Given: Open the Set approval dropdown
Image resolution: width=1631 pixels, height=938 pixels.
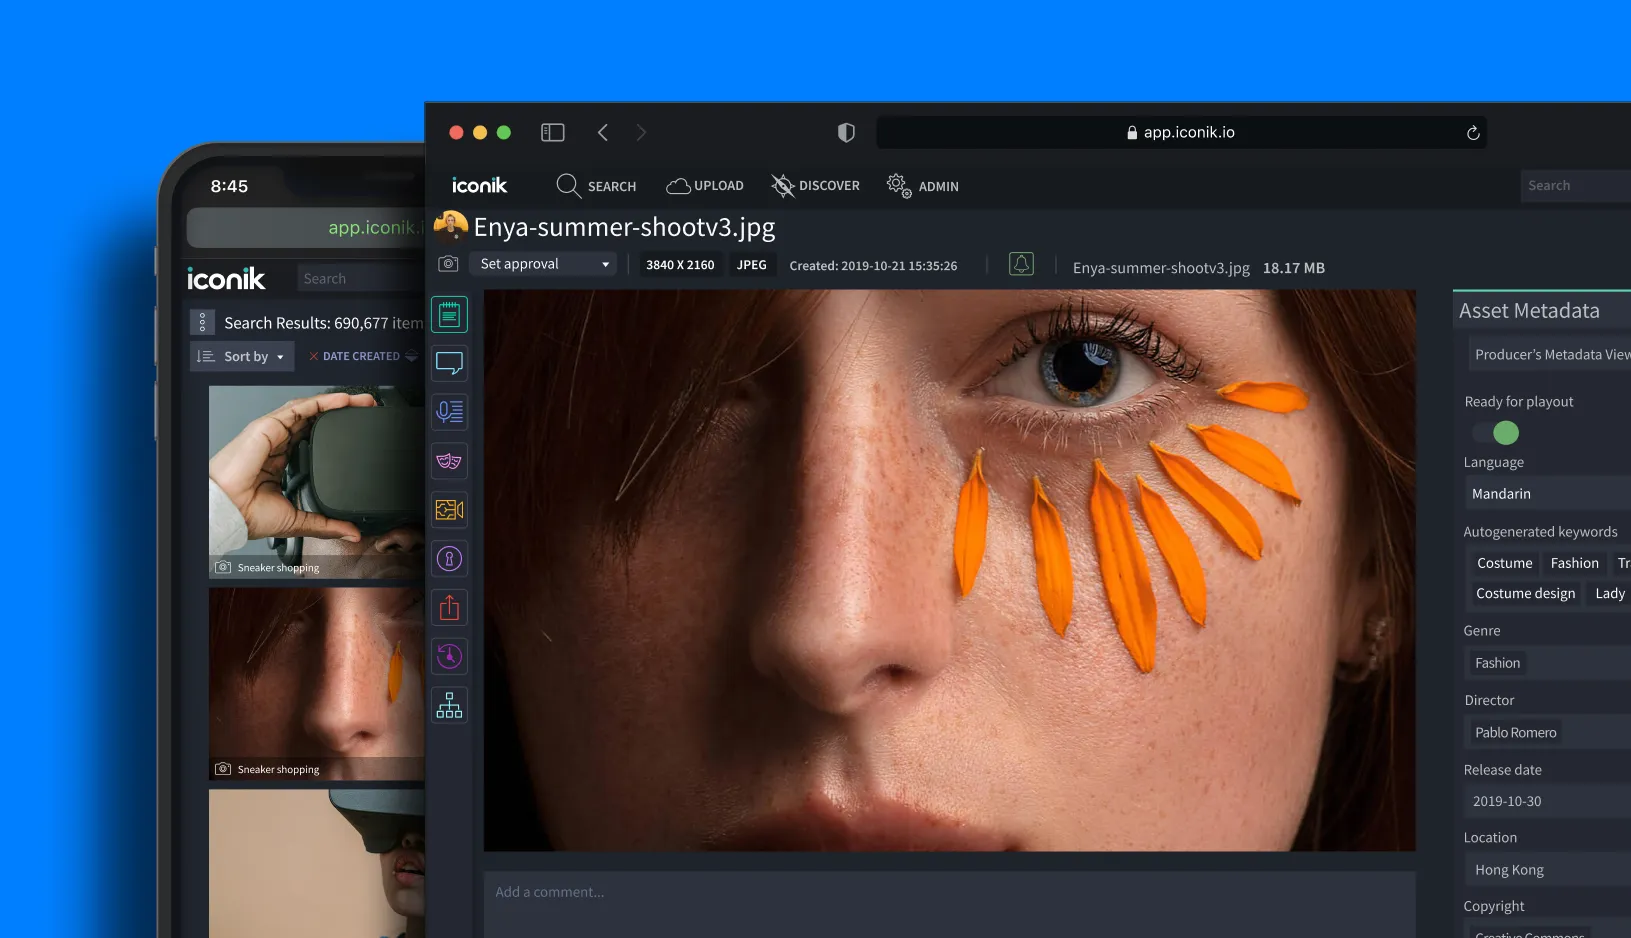Looking at the screenshot, I should pyautogui.click(x=543, y=263).
